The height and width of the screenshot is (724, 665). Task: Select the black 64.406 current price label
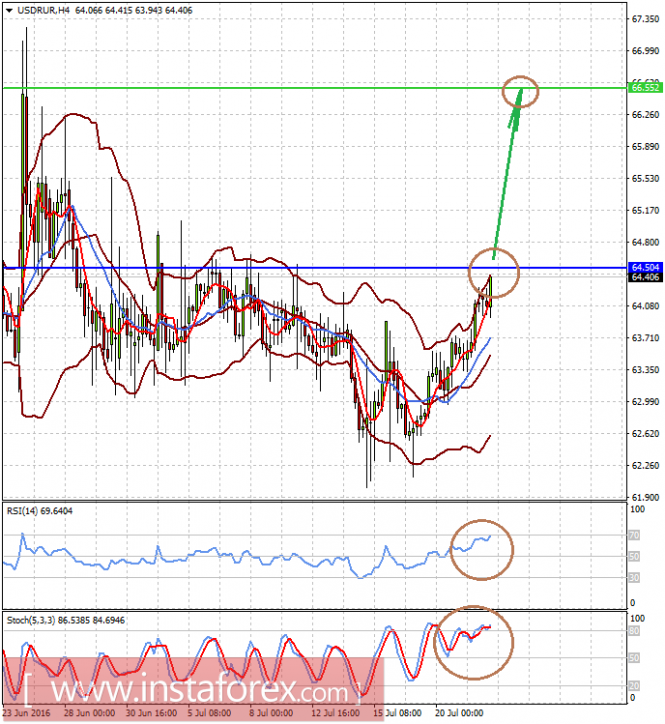coord(646,277)
